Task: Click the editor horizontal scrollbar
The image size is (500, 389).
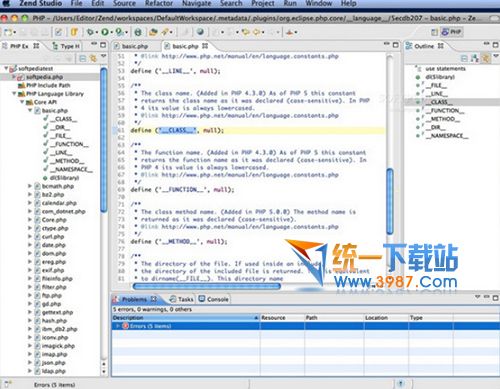Action: 207,286
